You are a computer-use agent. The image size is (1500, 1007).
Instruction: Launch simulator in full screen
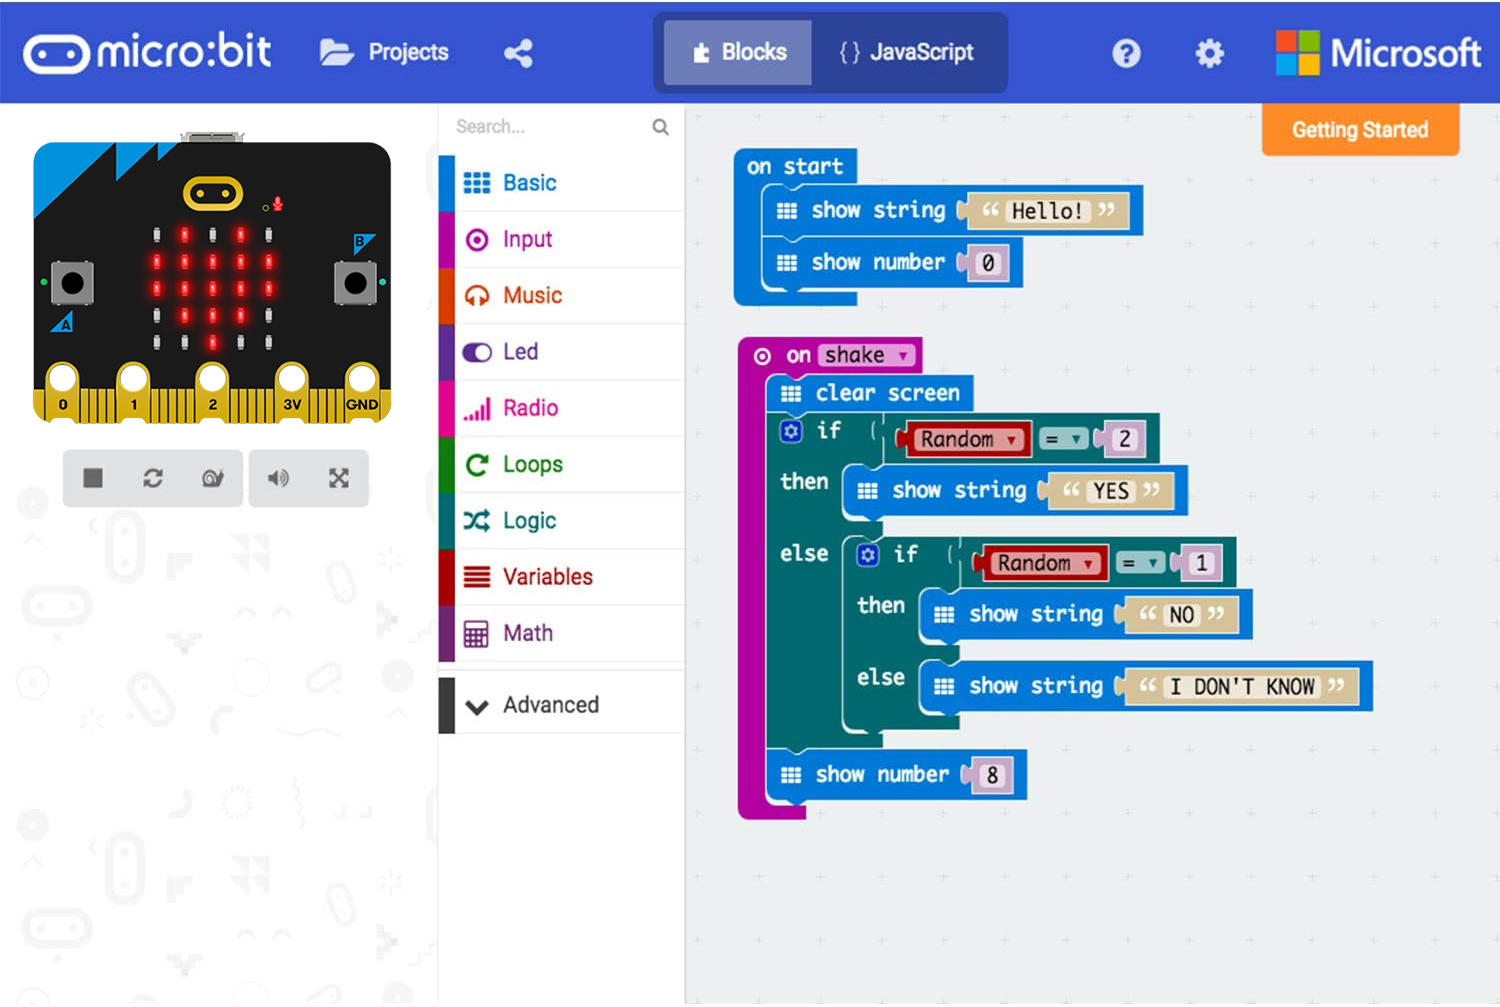click(x=339, y=478)
